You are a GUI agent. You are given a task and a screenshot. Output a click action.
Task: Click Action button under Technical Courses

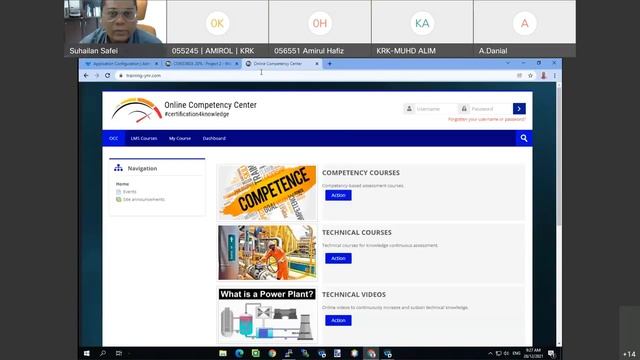[x=338, y=258]
